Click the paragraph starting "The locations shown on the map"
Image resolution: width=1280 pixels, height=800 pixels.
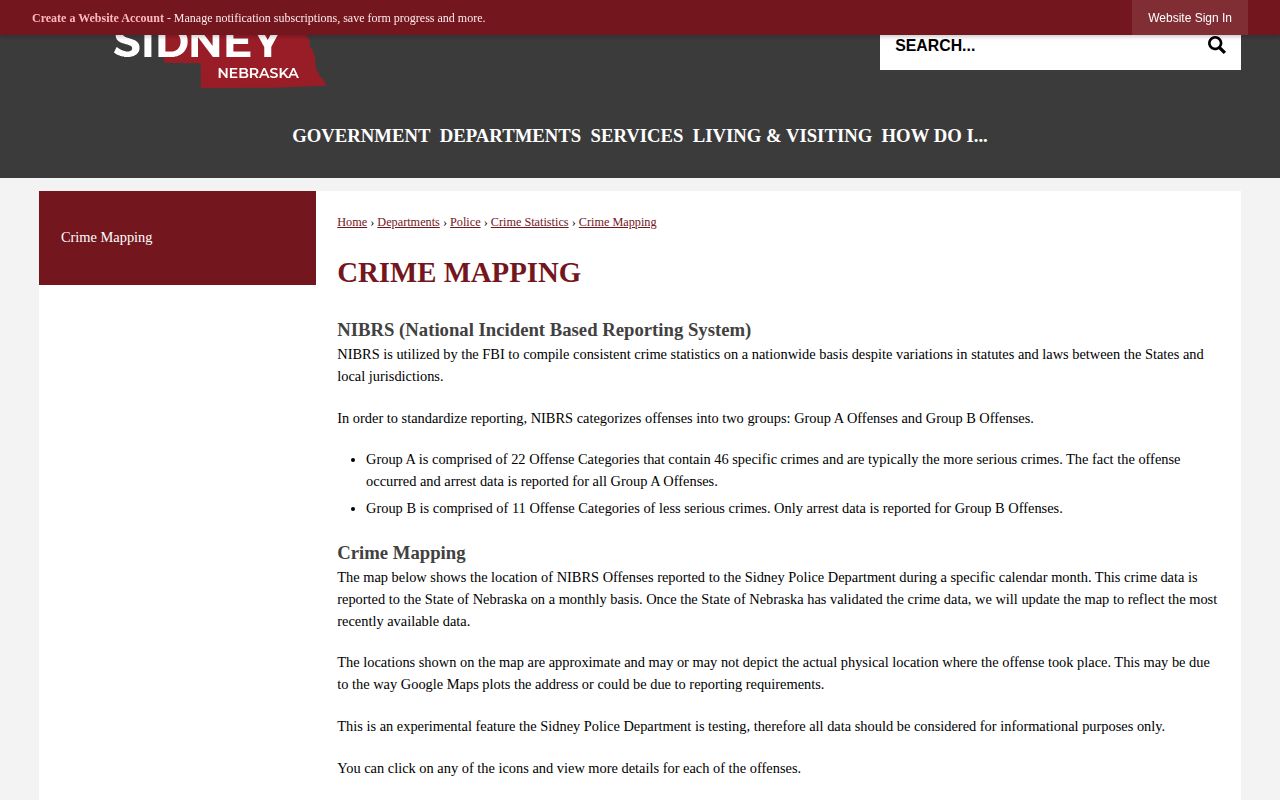(x=773, y=673)
